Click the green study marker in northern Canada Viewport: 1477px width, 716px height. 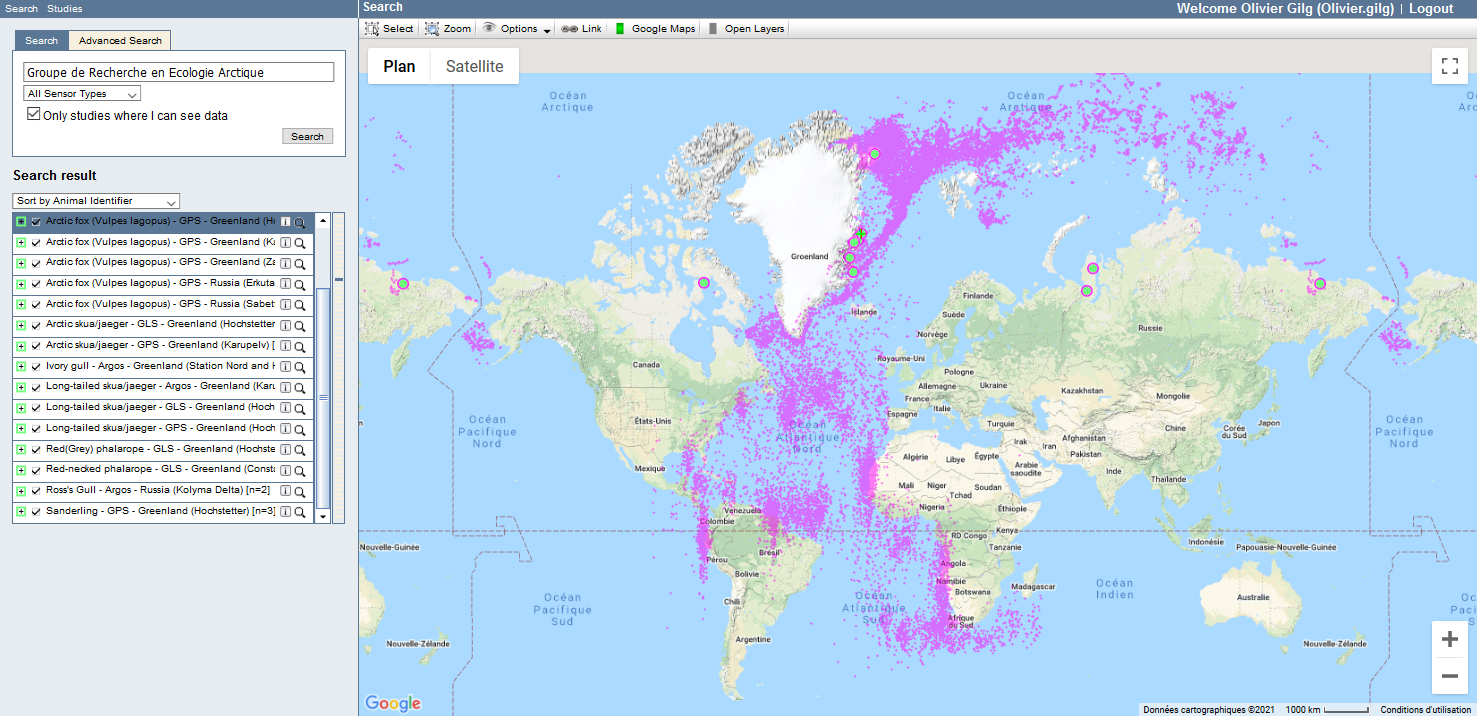click(x=704, y=284)
